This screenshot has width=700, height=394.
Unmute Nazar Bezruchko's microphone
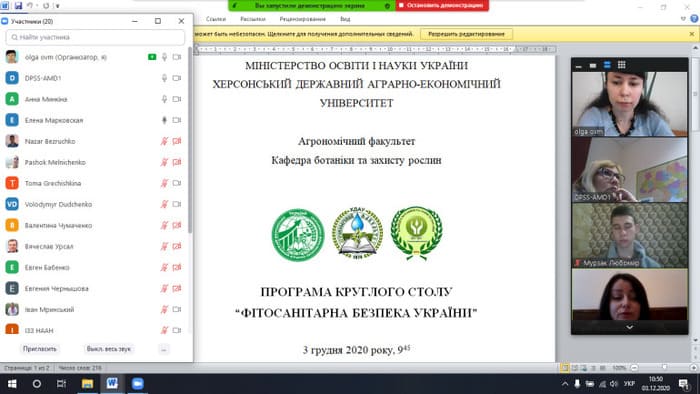point(164,141)
